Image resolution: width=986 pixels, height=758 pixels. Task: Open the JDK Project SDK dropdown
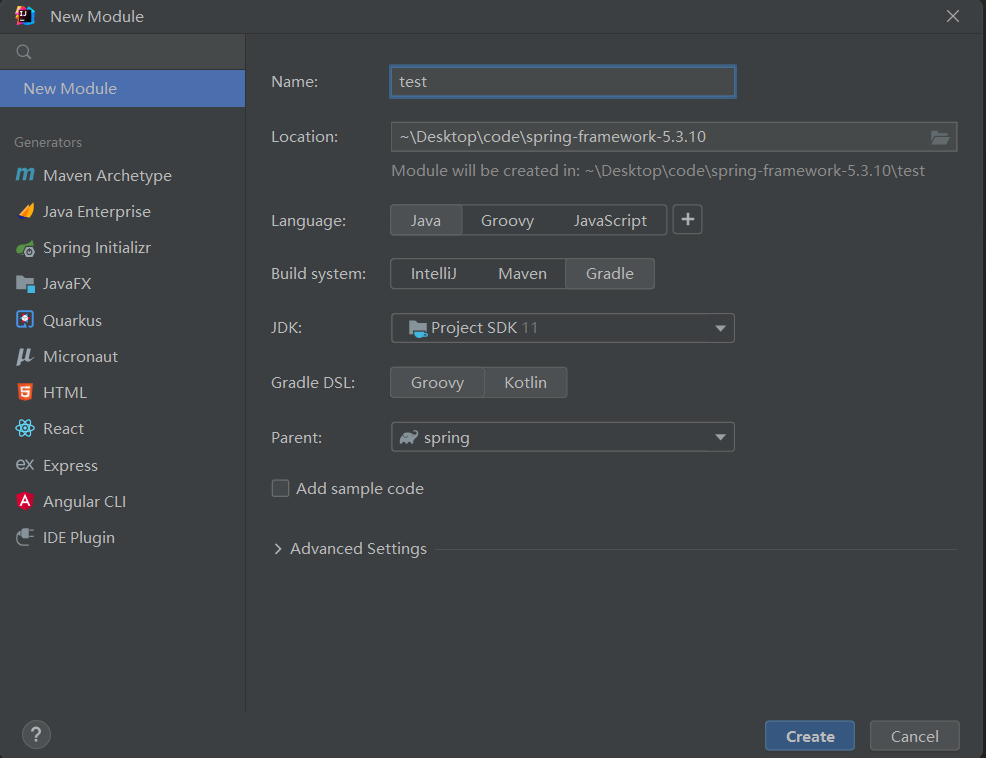point(562,328)
